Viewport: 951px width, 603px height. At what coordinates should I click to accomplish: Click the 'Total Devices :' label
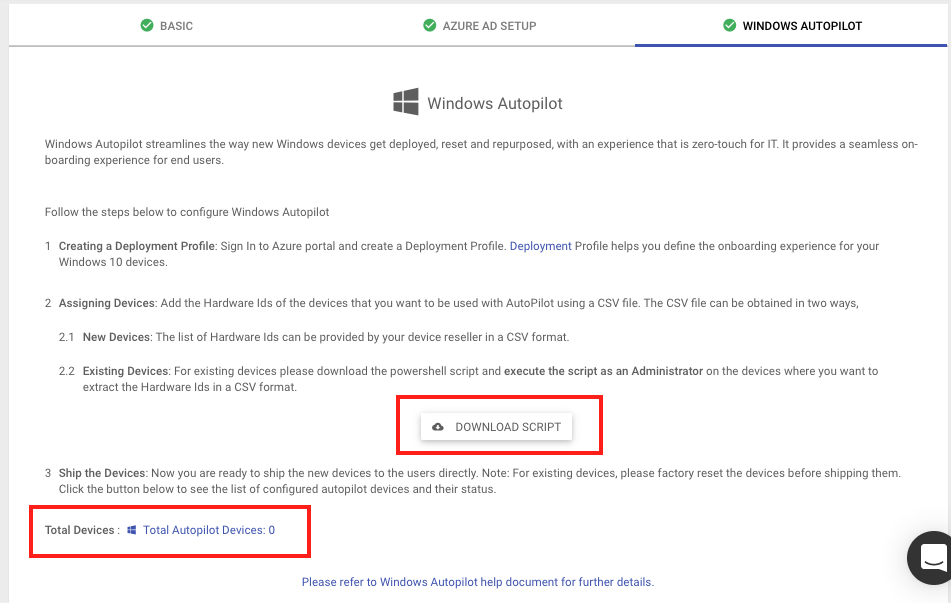click(x=82, y=530)
